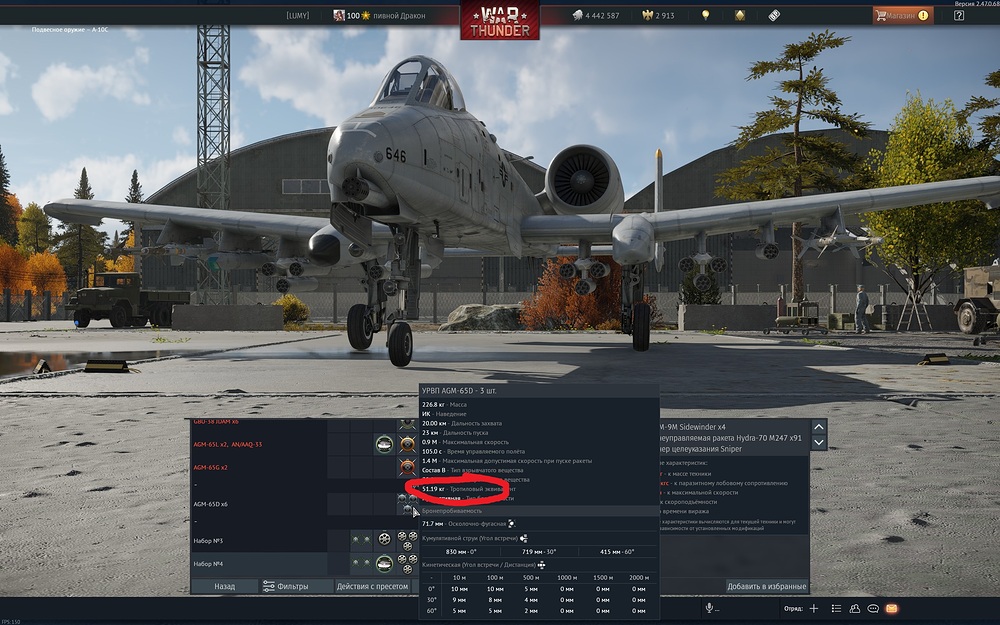The width and height of the screenshot is (1000, 625).
Task: Click the small missiles icon in Набор №3
Action: [x=361, y=540]
